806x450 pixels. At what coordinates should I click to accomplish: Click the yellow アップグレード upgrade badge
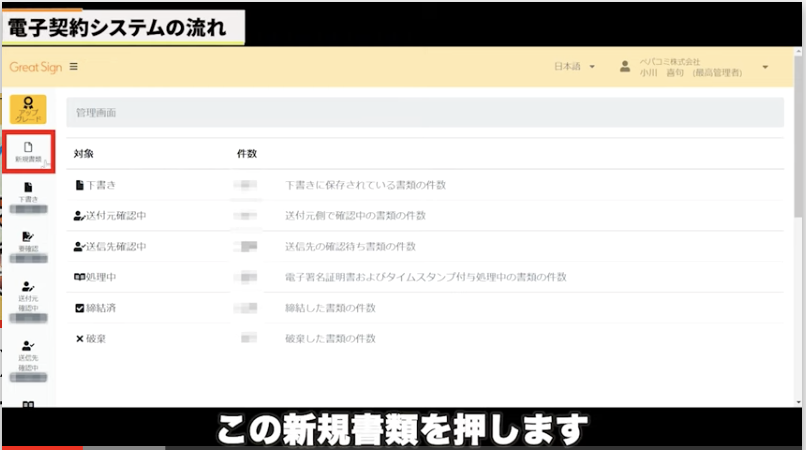click(28, 108)
